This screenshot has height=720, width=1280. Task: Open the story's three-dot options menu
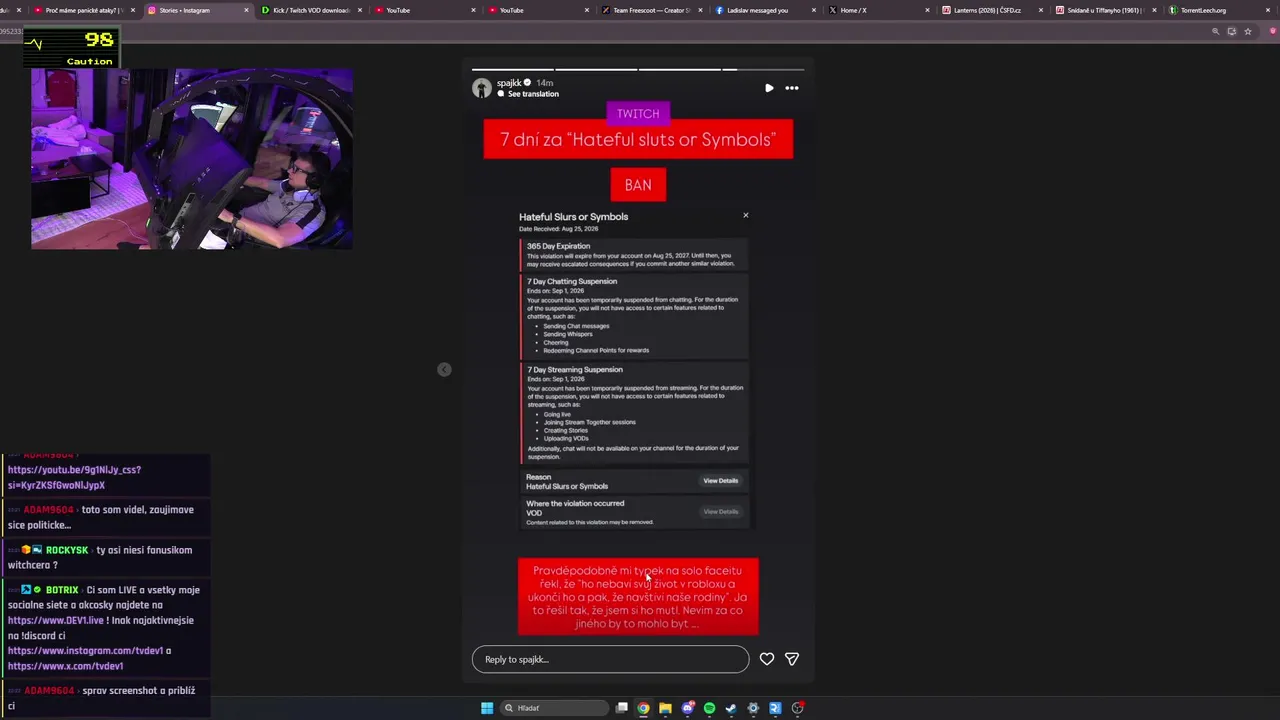[x=792, y=88]
